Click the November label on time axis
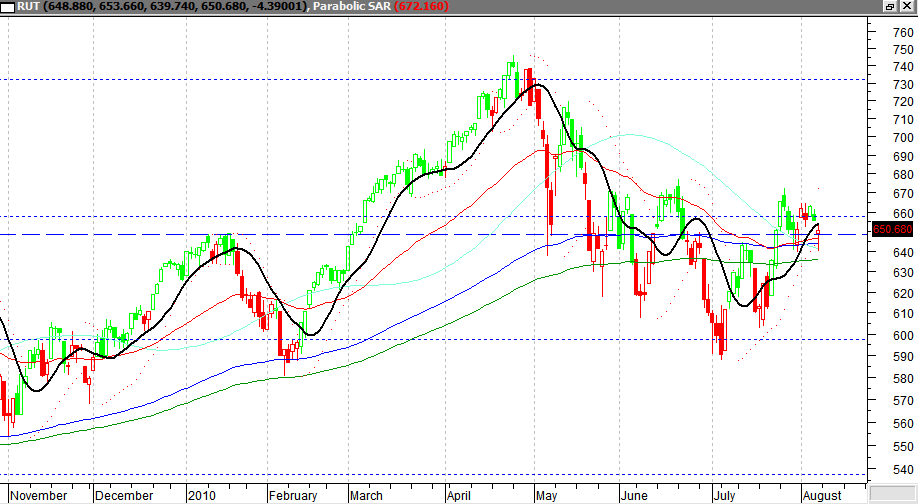Image resolution: width=918 pixels, height=504 pixels. [39, 496]
